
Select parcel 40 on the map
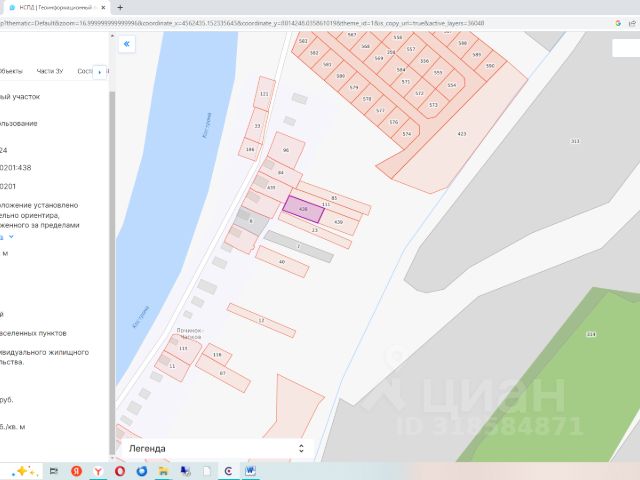click(x=282, y=262)
